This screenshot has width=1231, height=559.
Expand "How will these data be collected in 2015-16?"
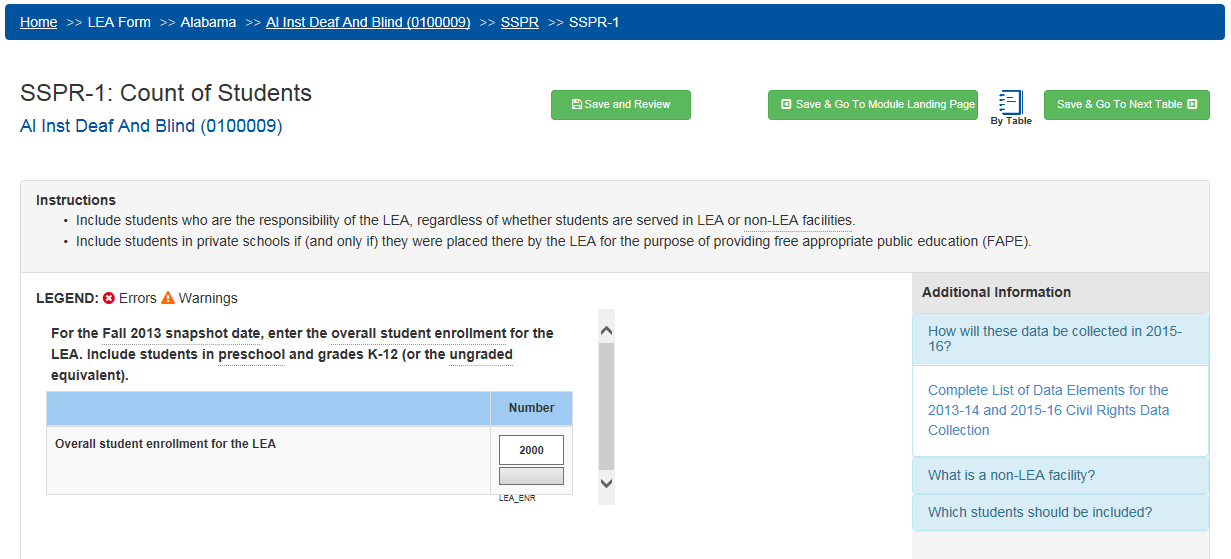pyautogui.click(x=1060, y=339)
